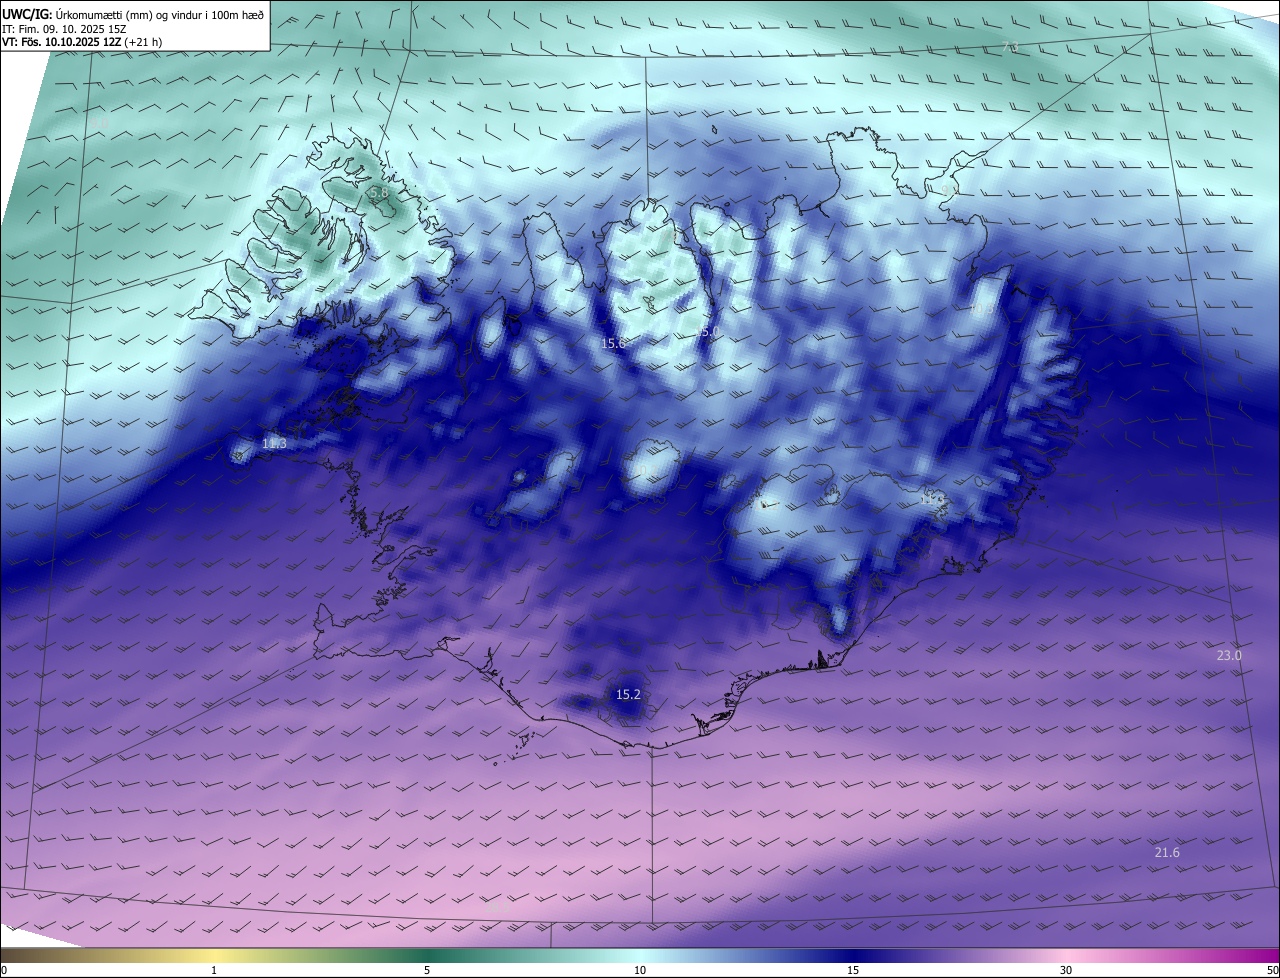Click the 5 label on the color scale
The image size is (1280, 978).
point(427,970)
